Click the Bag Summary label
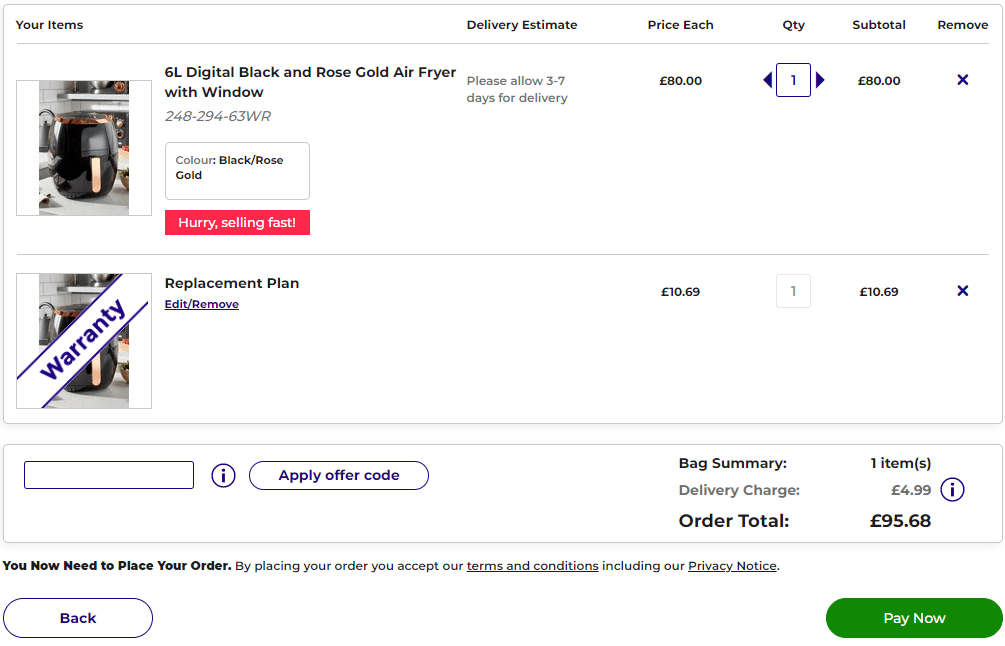Image resolution: width=1005 pixels, height=646 pixels. pos(733,463)
